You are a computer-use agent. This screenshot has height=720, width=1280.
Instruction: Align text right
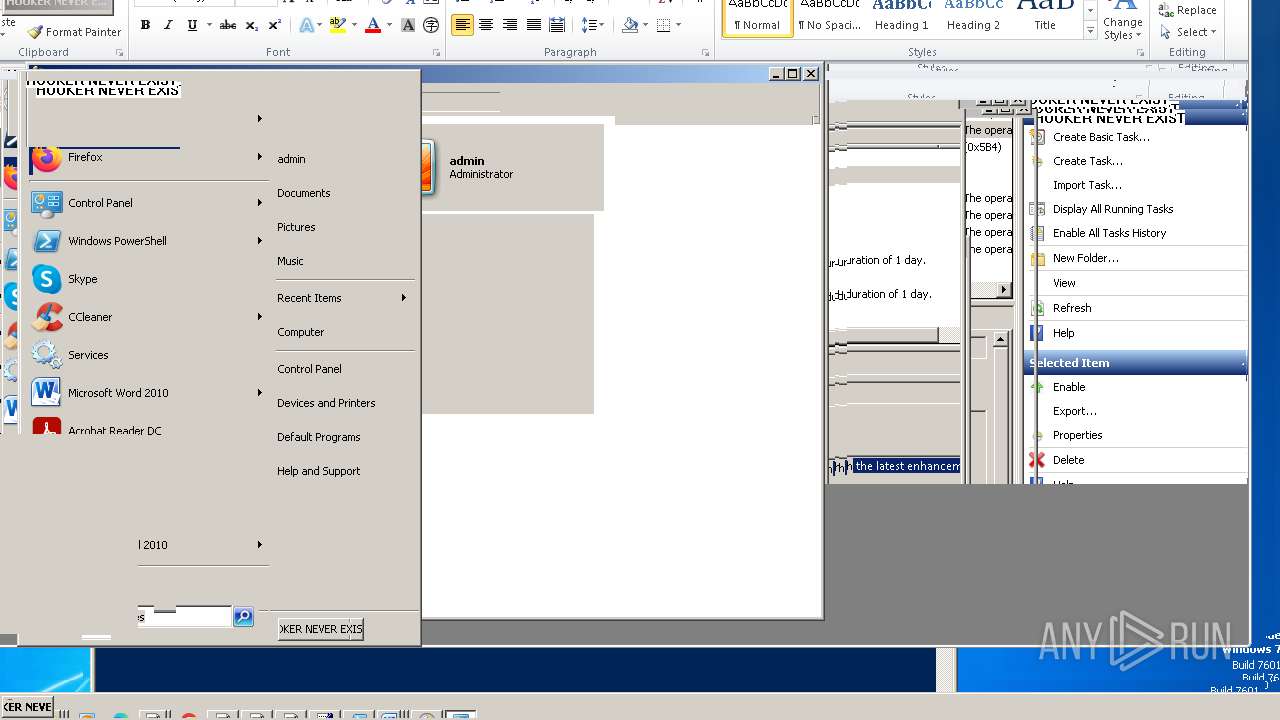[510, 25]
